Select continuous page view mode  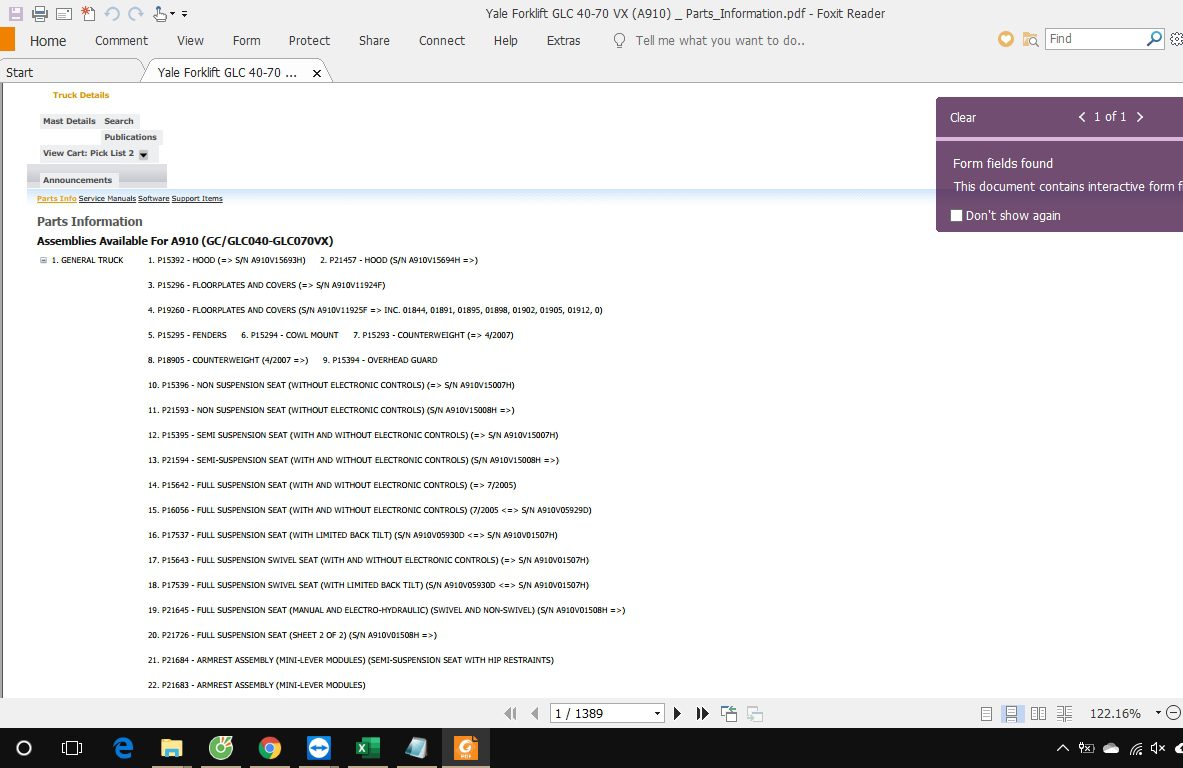(1011, 714)
